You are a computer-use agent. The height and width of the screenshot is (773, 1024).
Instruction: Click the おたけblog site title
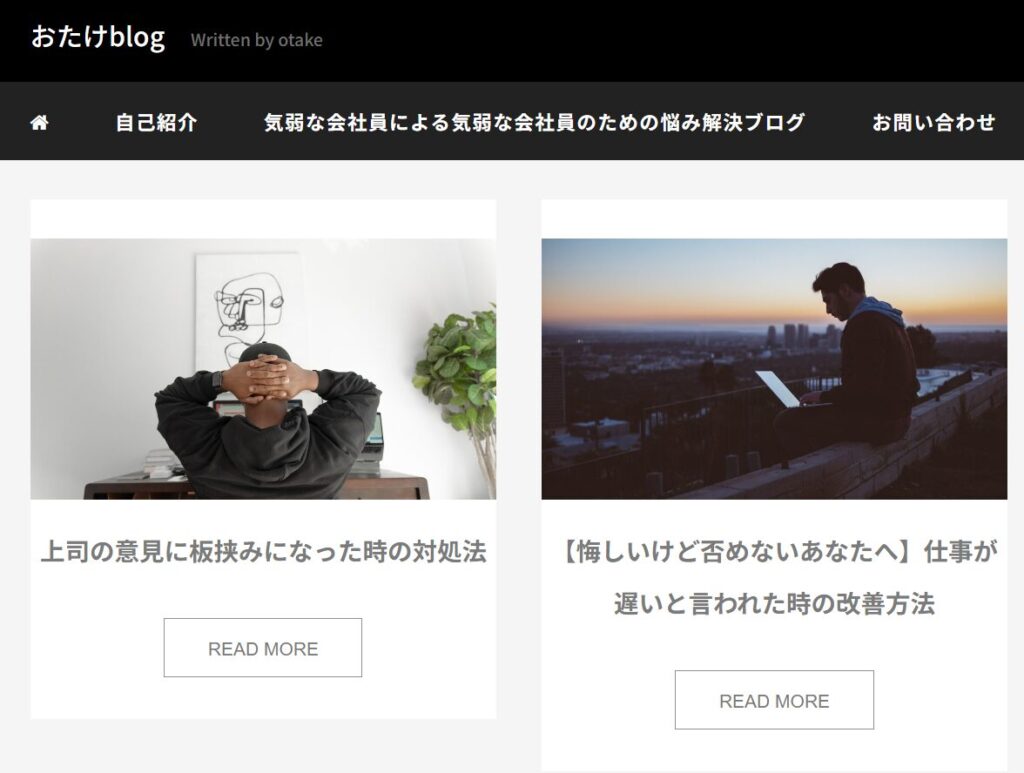click(x=98, y=37)
